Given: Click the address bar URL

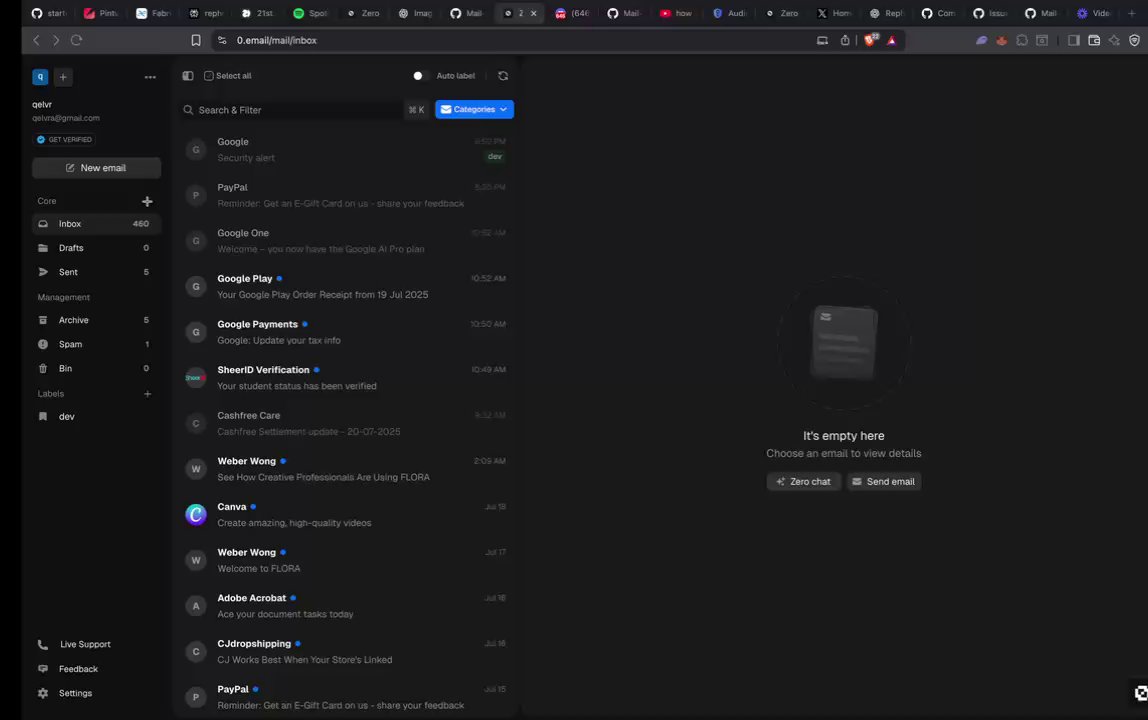Looking at the screenshot, I should 277,40.
